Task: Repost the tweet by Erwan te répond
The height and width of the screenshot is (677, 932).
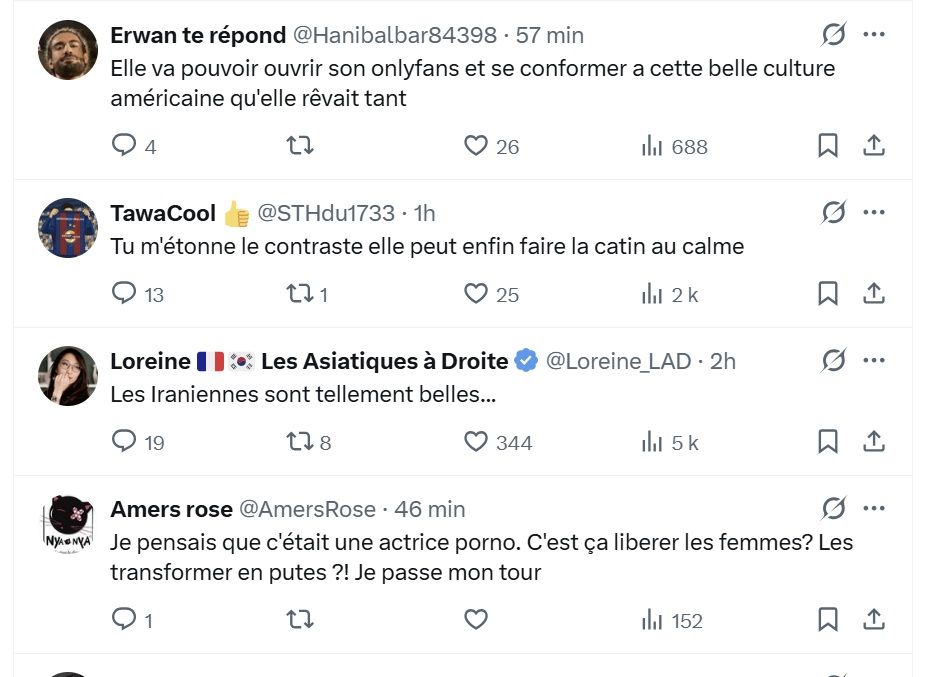Action: pyautogui.click(x=300, y=146)
